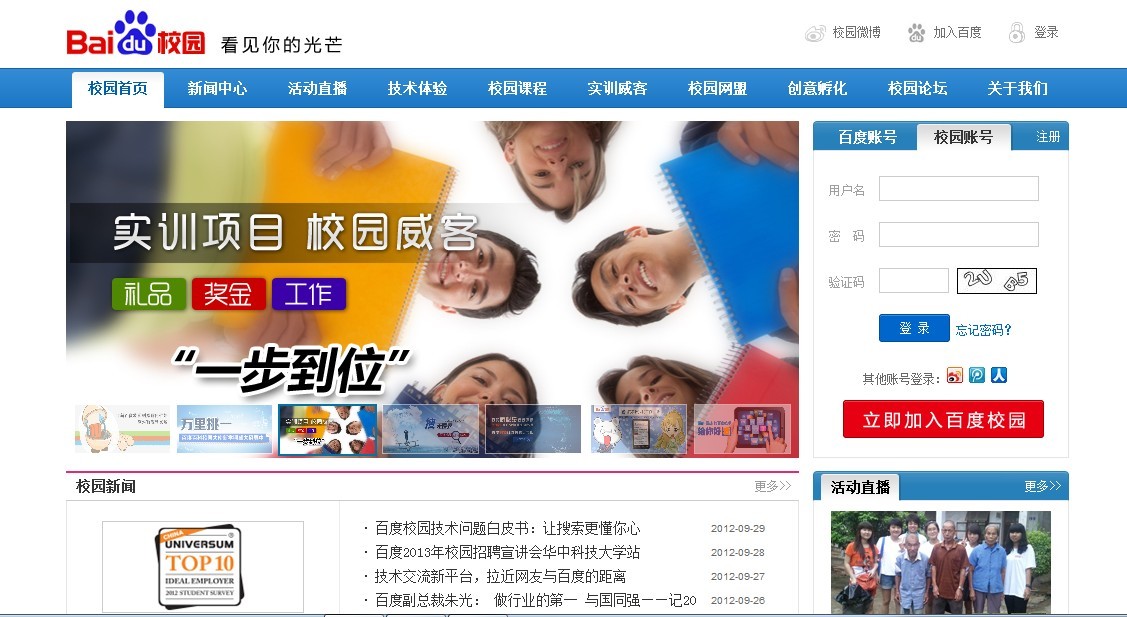Viewport: 1127px width, 617px height.
Task: Navigate to 实训威客
Action: click(617, 88)
